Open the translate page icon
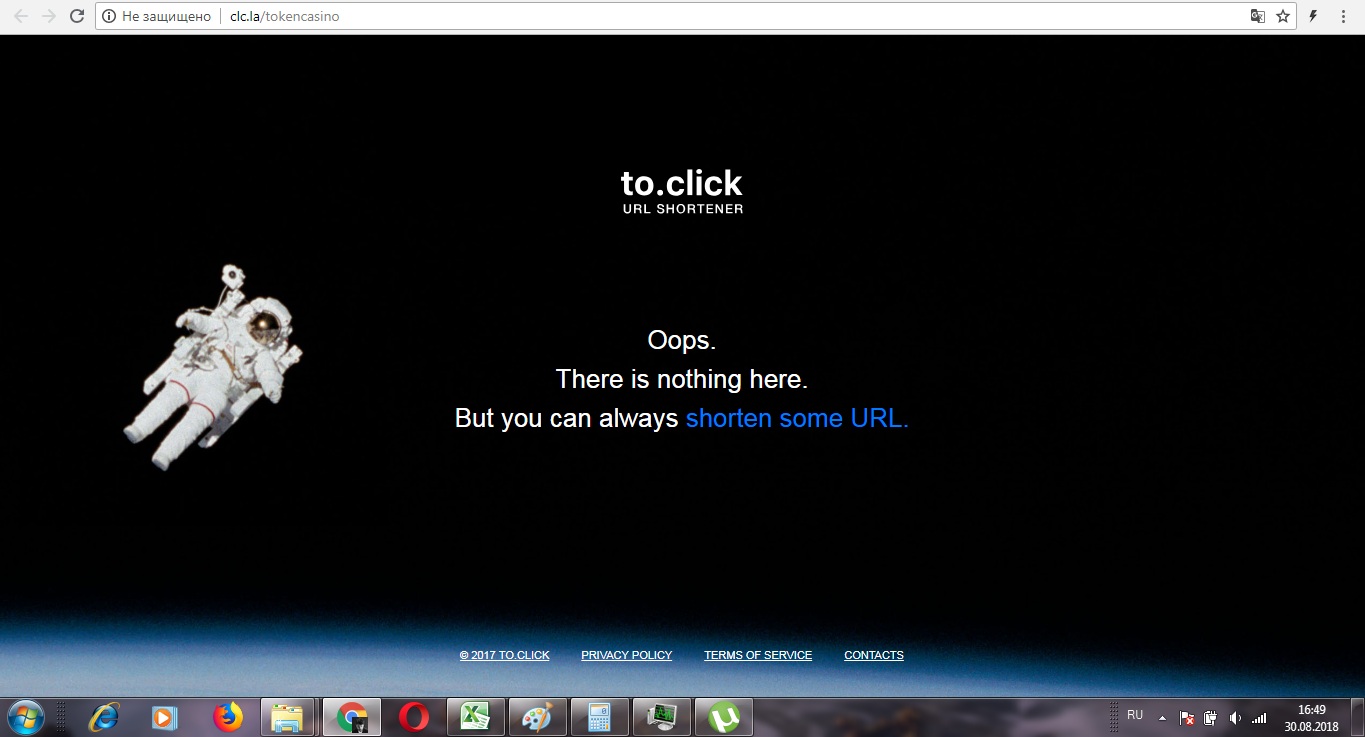Screen dimensions: 1365x737 pyautogui.click(x=1258, y=16)
